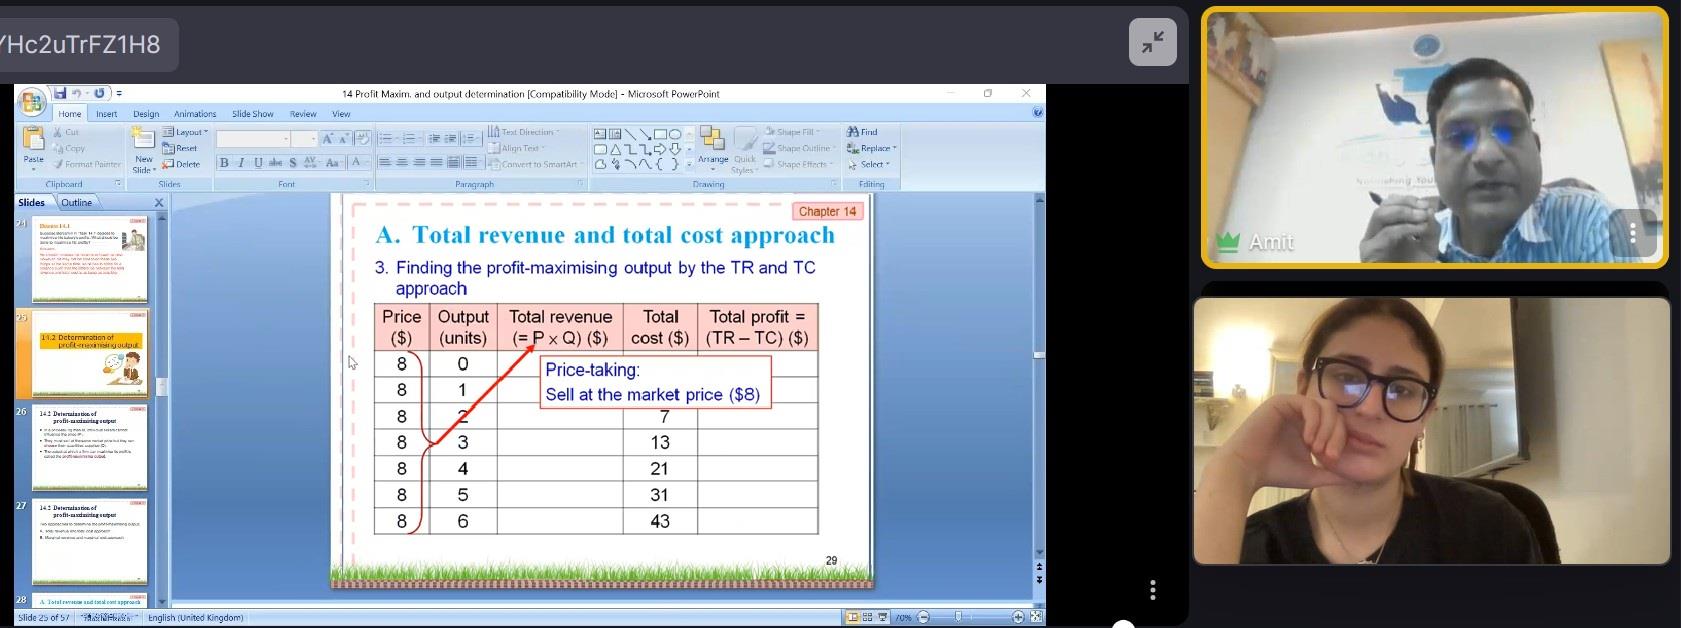Screen dimensions: 1681x628
Task: Toggle Italic formatting
Action: tap(241, 163)
